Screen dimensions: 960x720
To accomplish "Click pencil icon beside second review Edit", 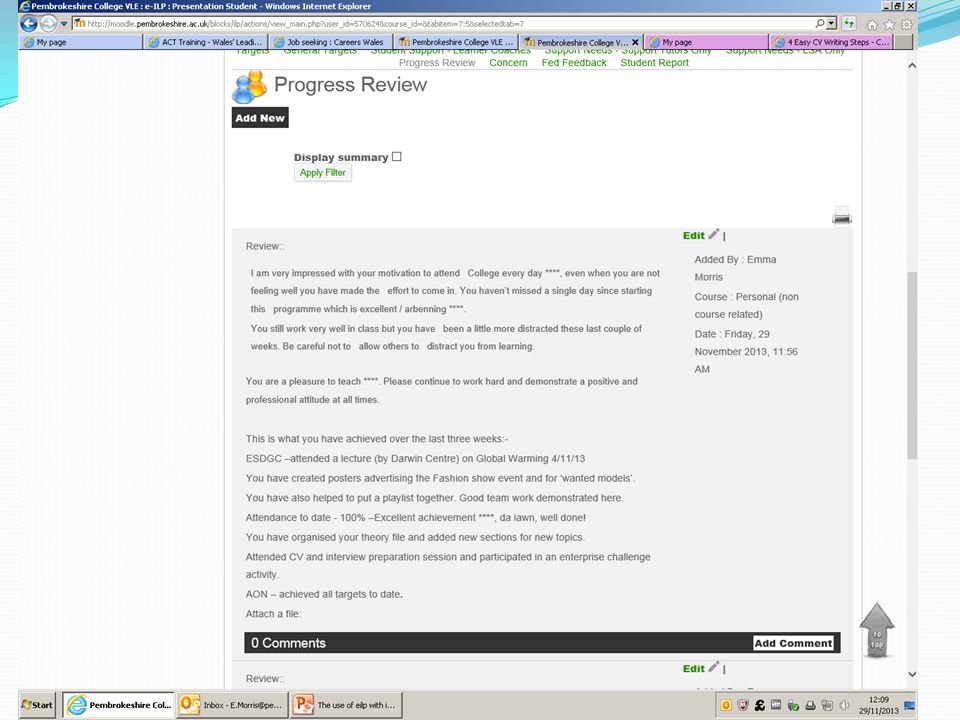I will pyautogui.click(x=714, y=667).
